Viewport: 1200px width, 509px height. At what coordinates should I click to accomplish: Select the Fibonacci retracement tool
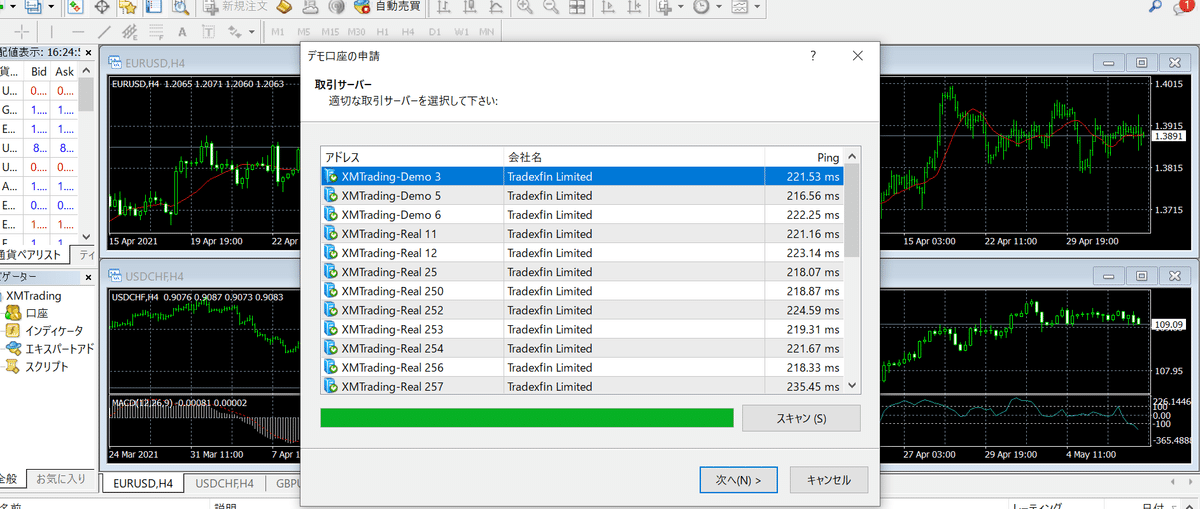pos(156,32)
